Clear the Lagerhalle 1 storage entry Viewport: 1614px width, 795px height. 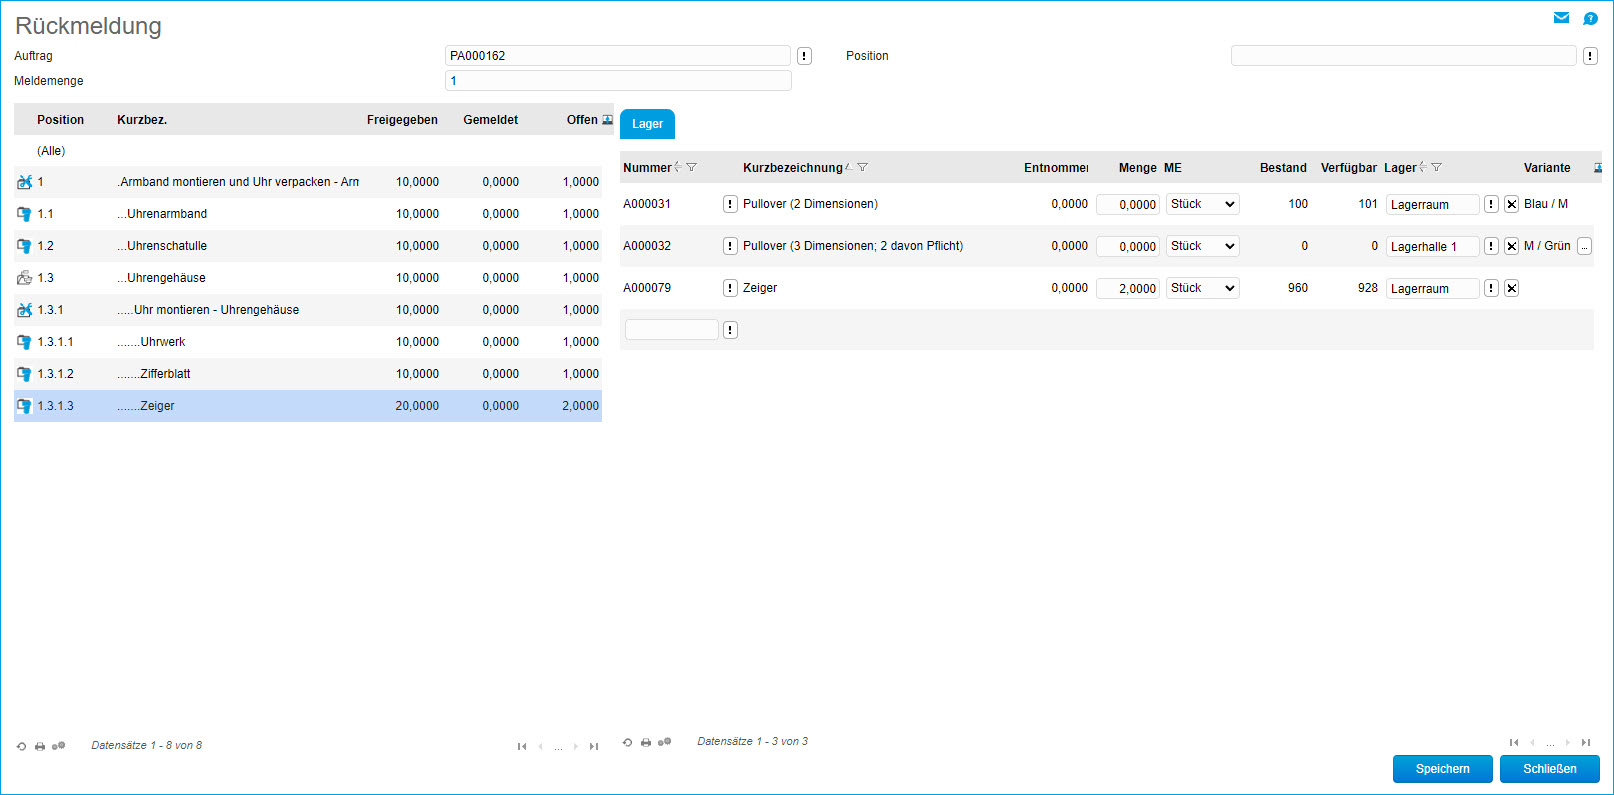1512,246
